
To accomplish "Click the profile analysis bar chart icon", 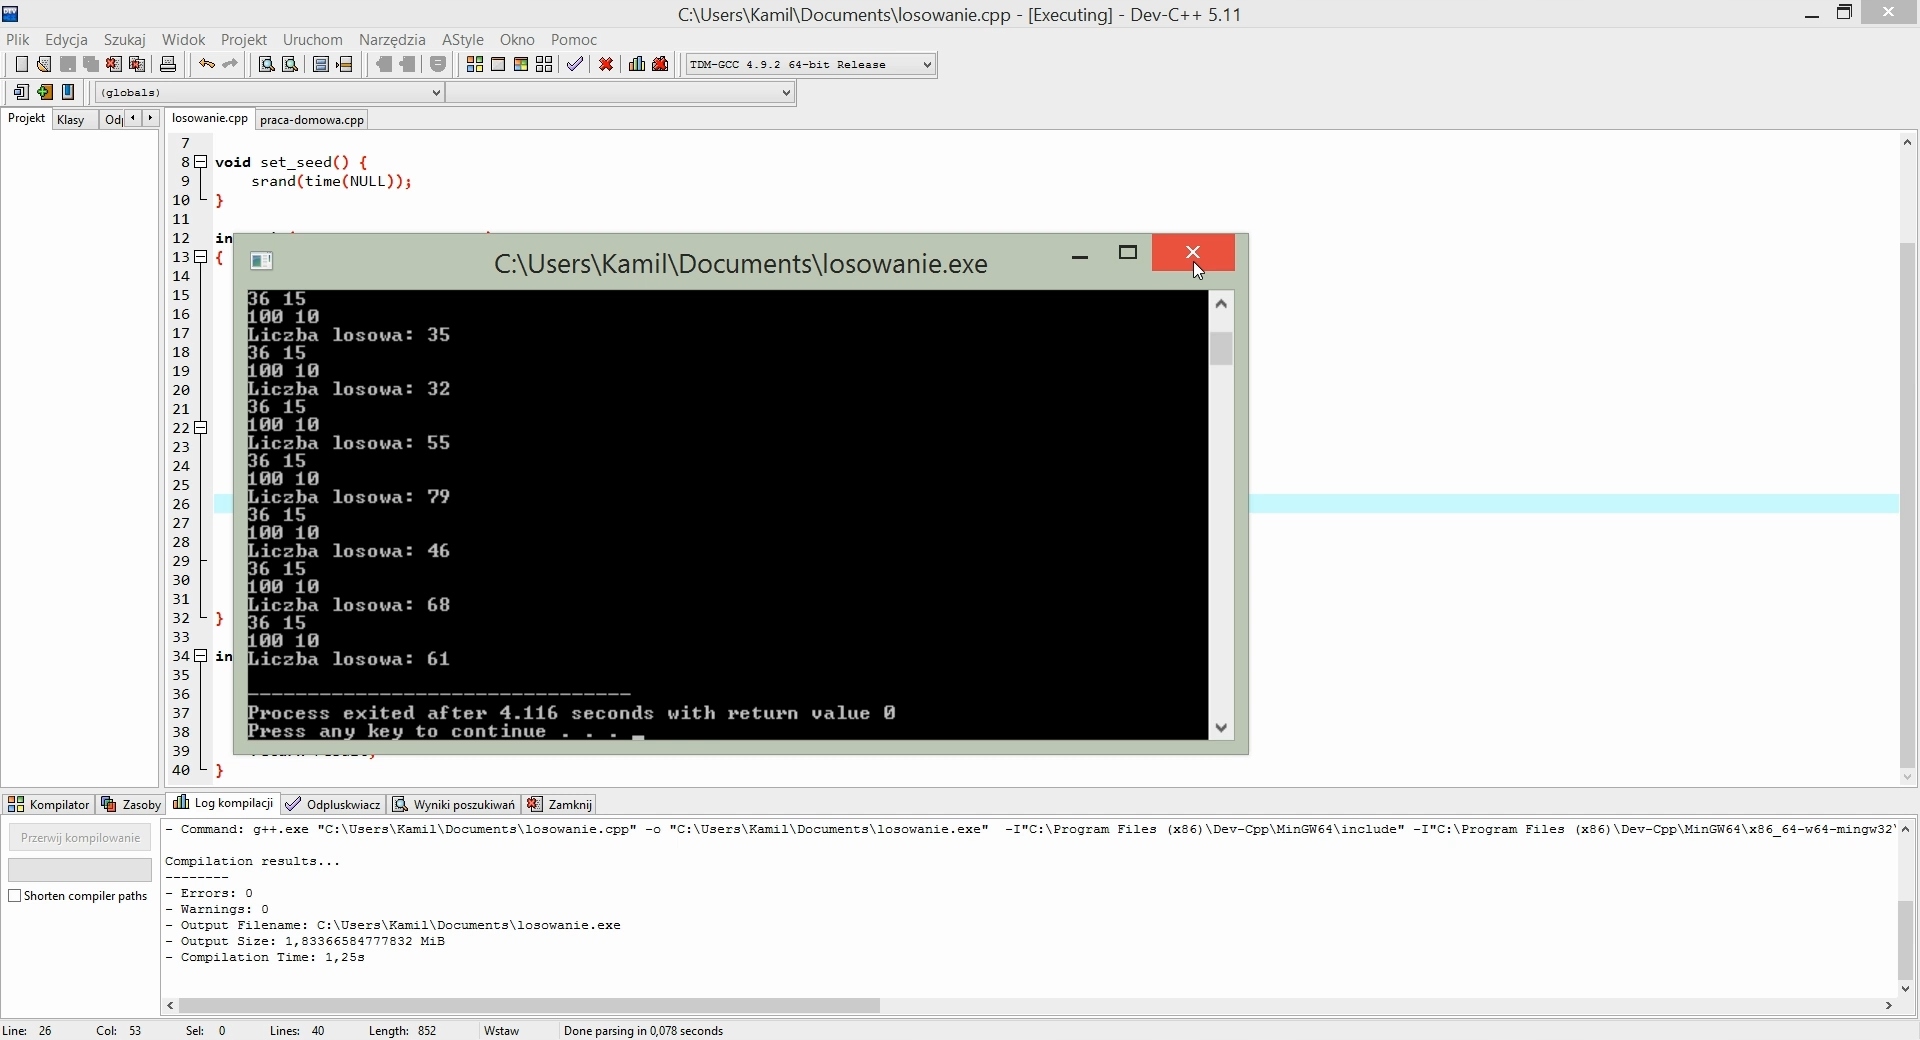I will (x=637, y=64).
